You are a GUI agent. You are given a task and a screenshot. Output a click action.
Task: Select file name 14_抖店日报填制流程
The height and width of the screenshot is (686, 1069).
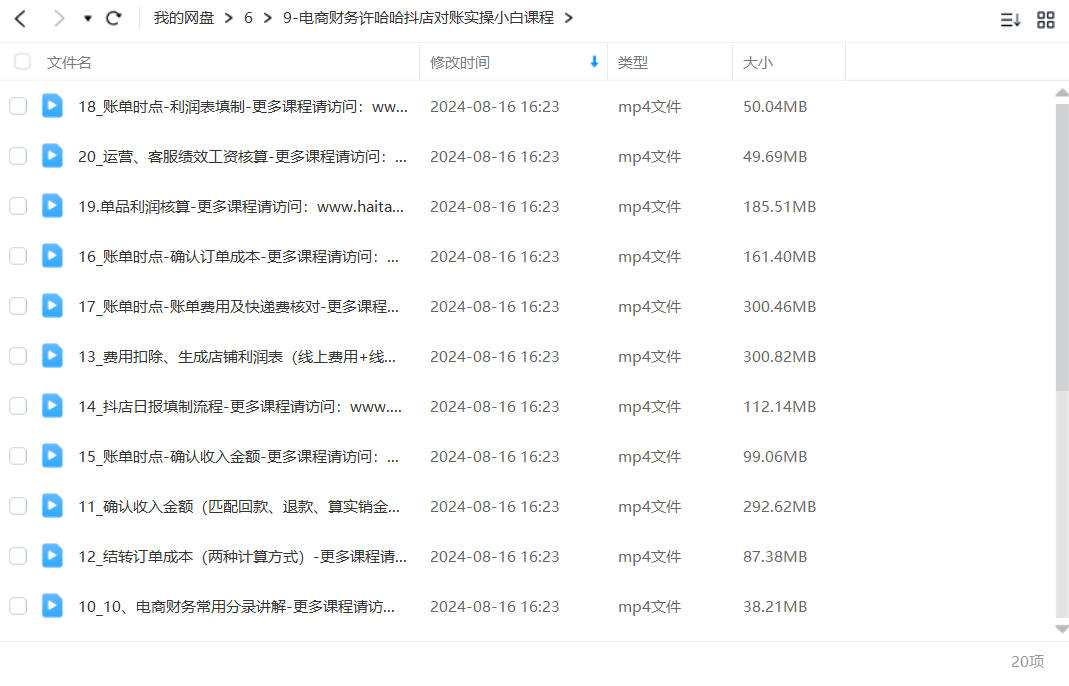(240, 406)
